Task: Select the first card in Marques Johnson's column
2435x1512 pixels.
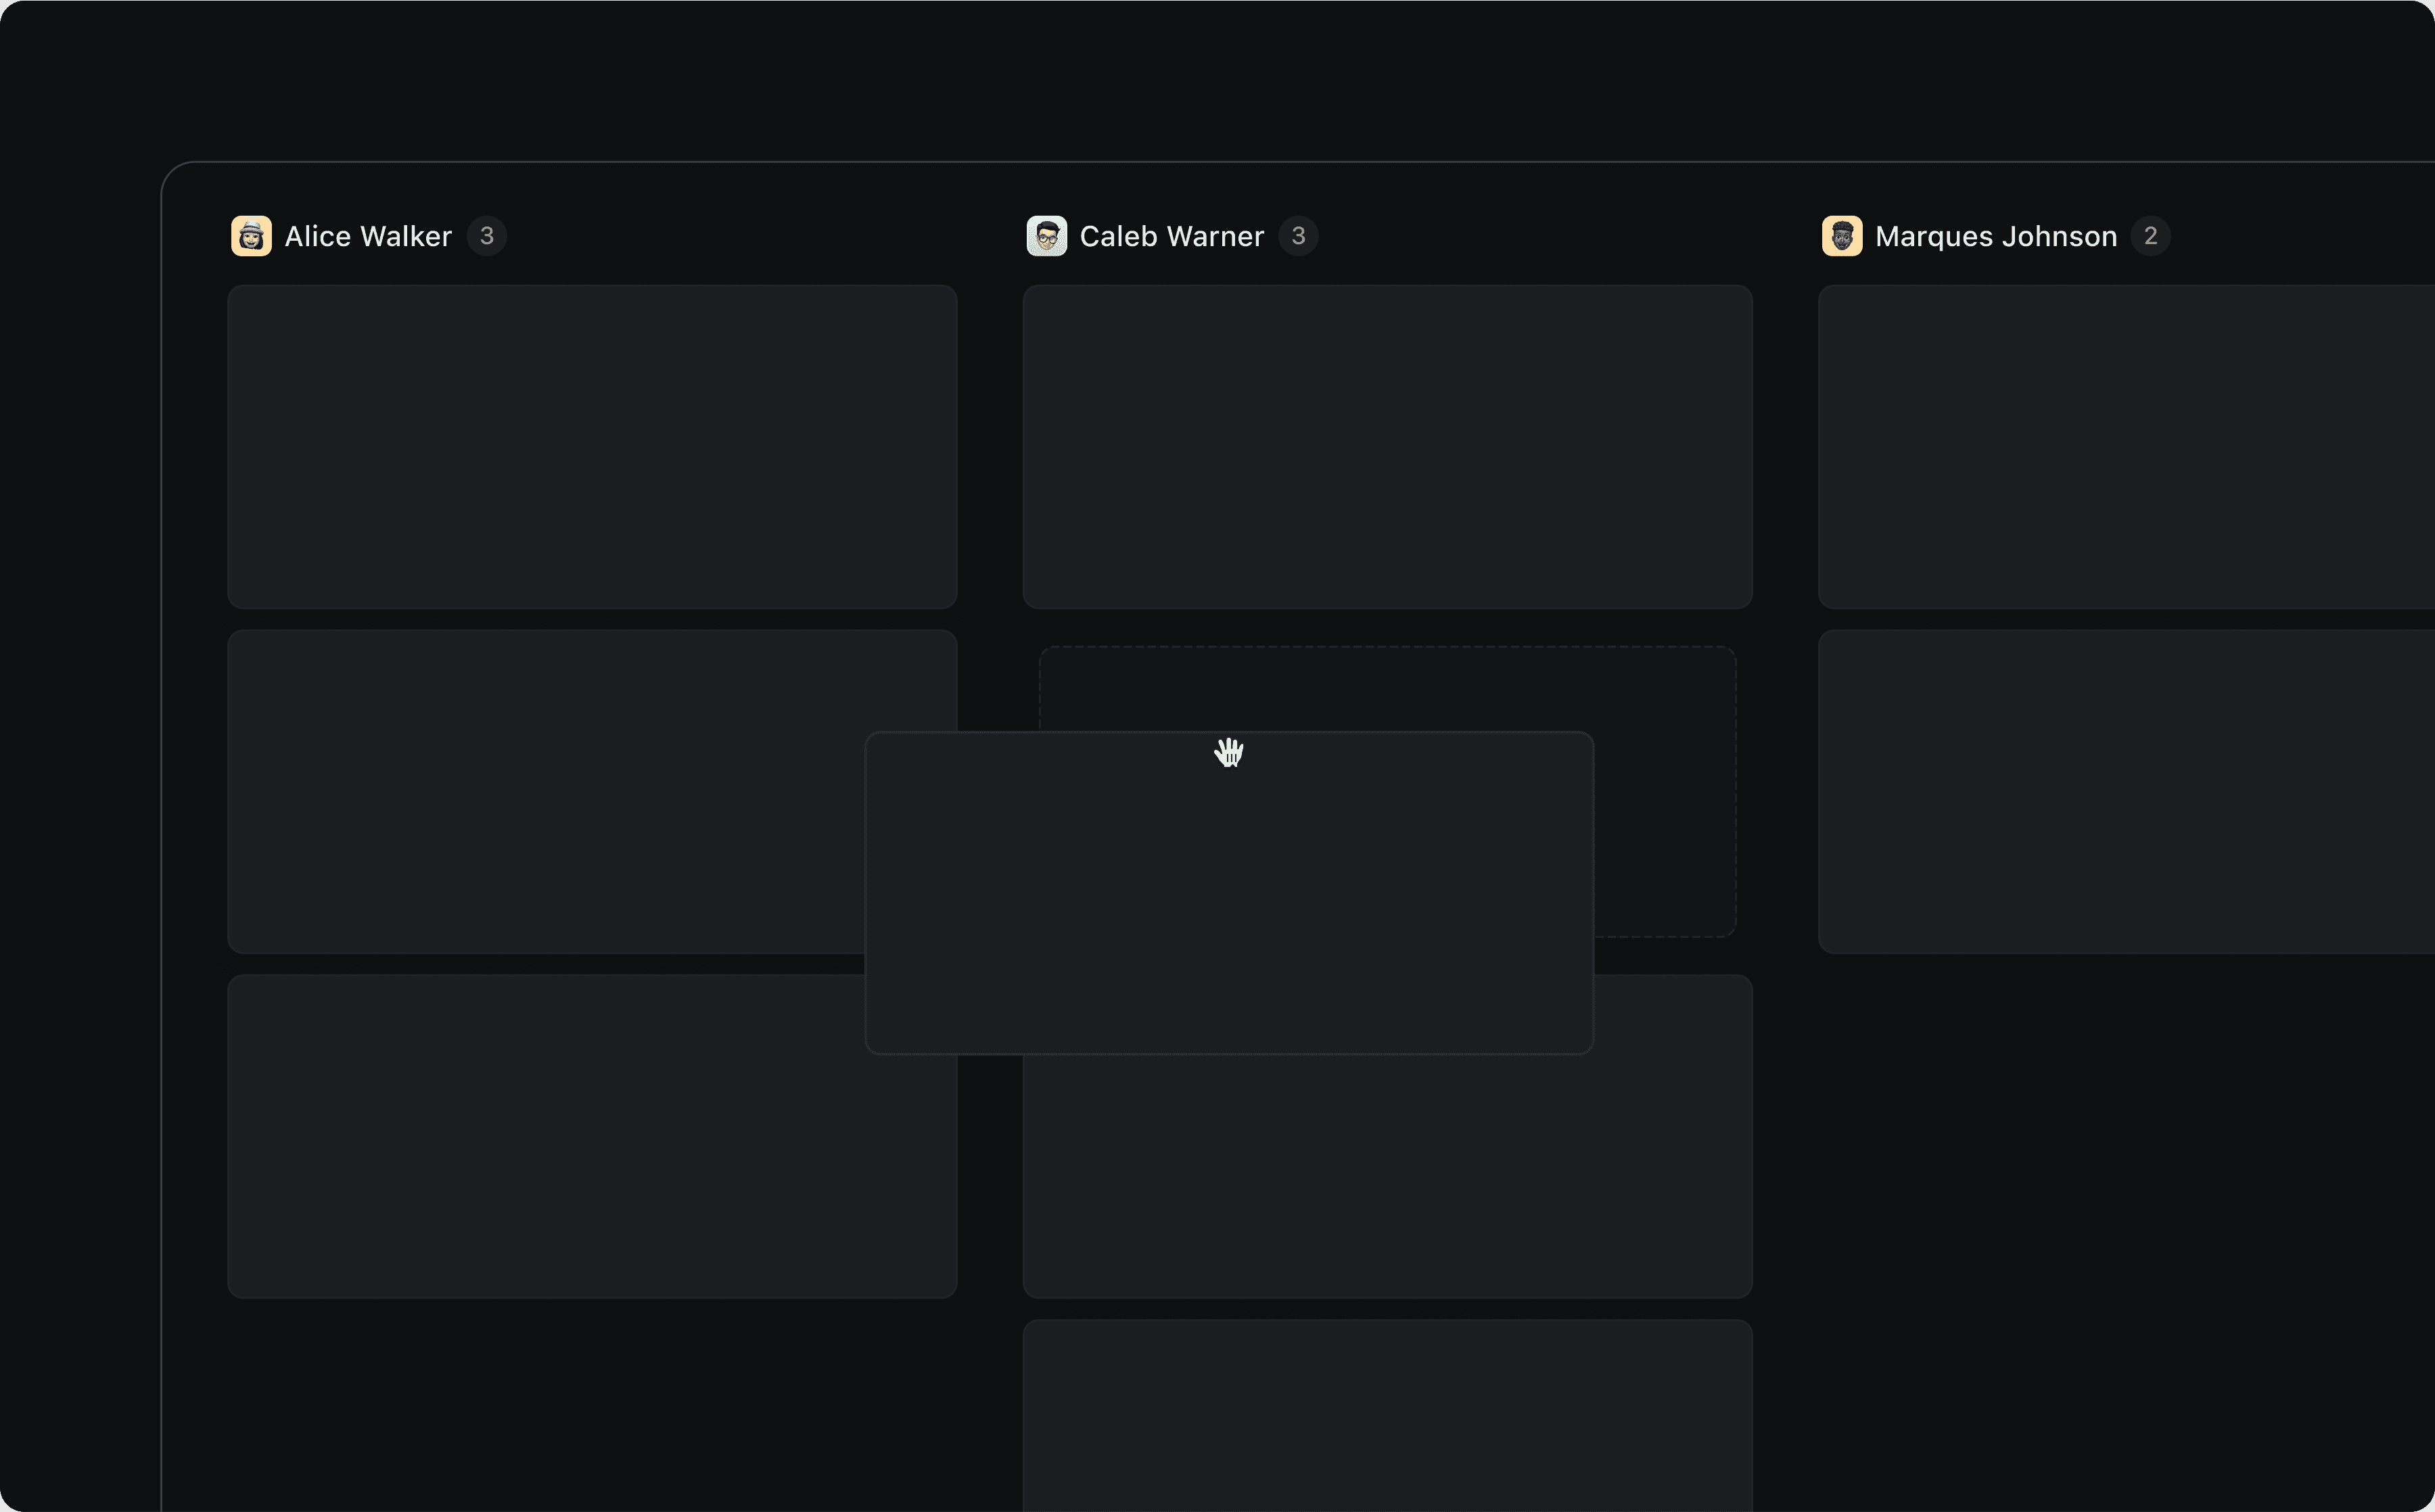Action: coord(2125,446)
